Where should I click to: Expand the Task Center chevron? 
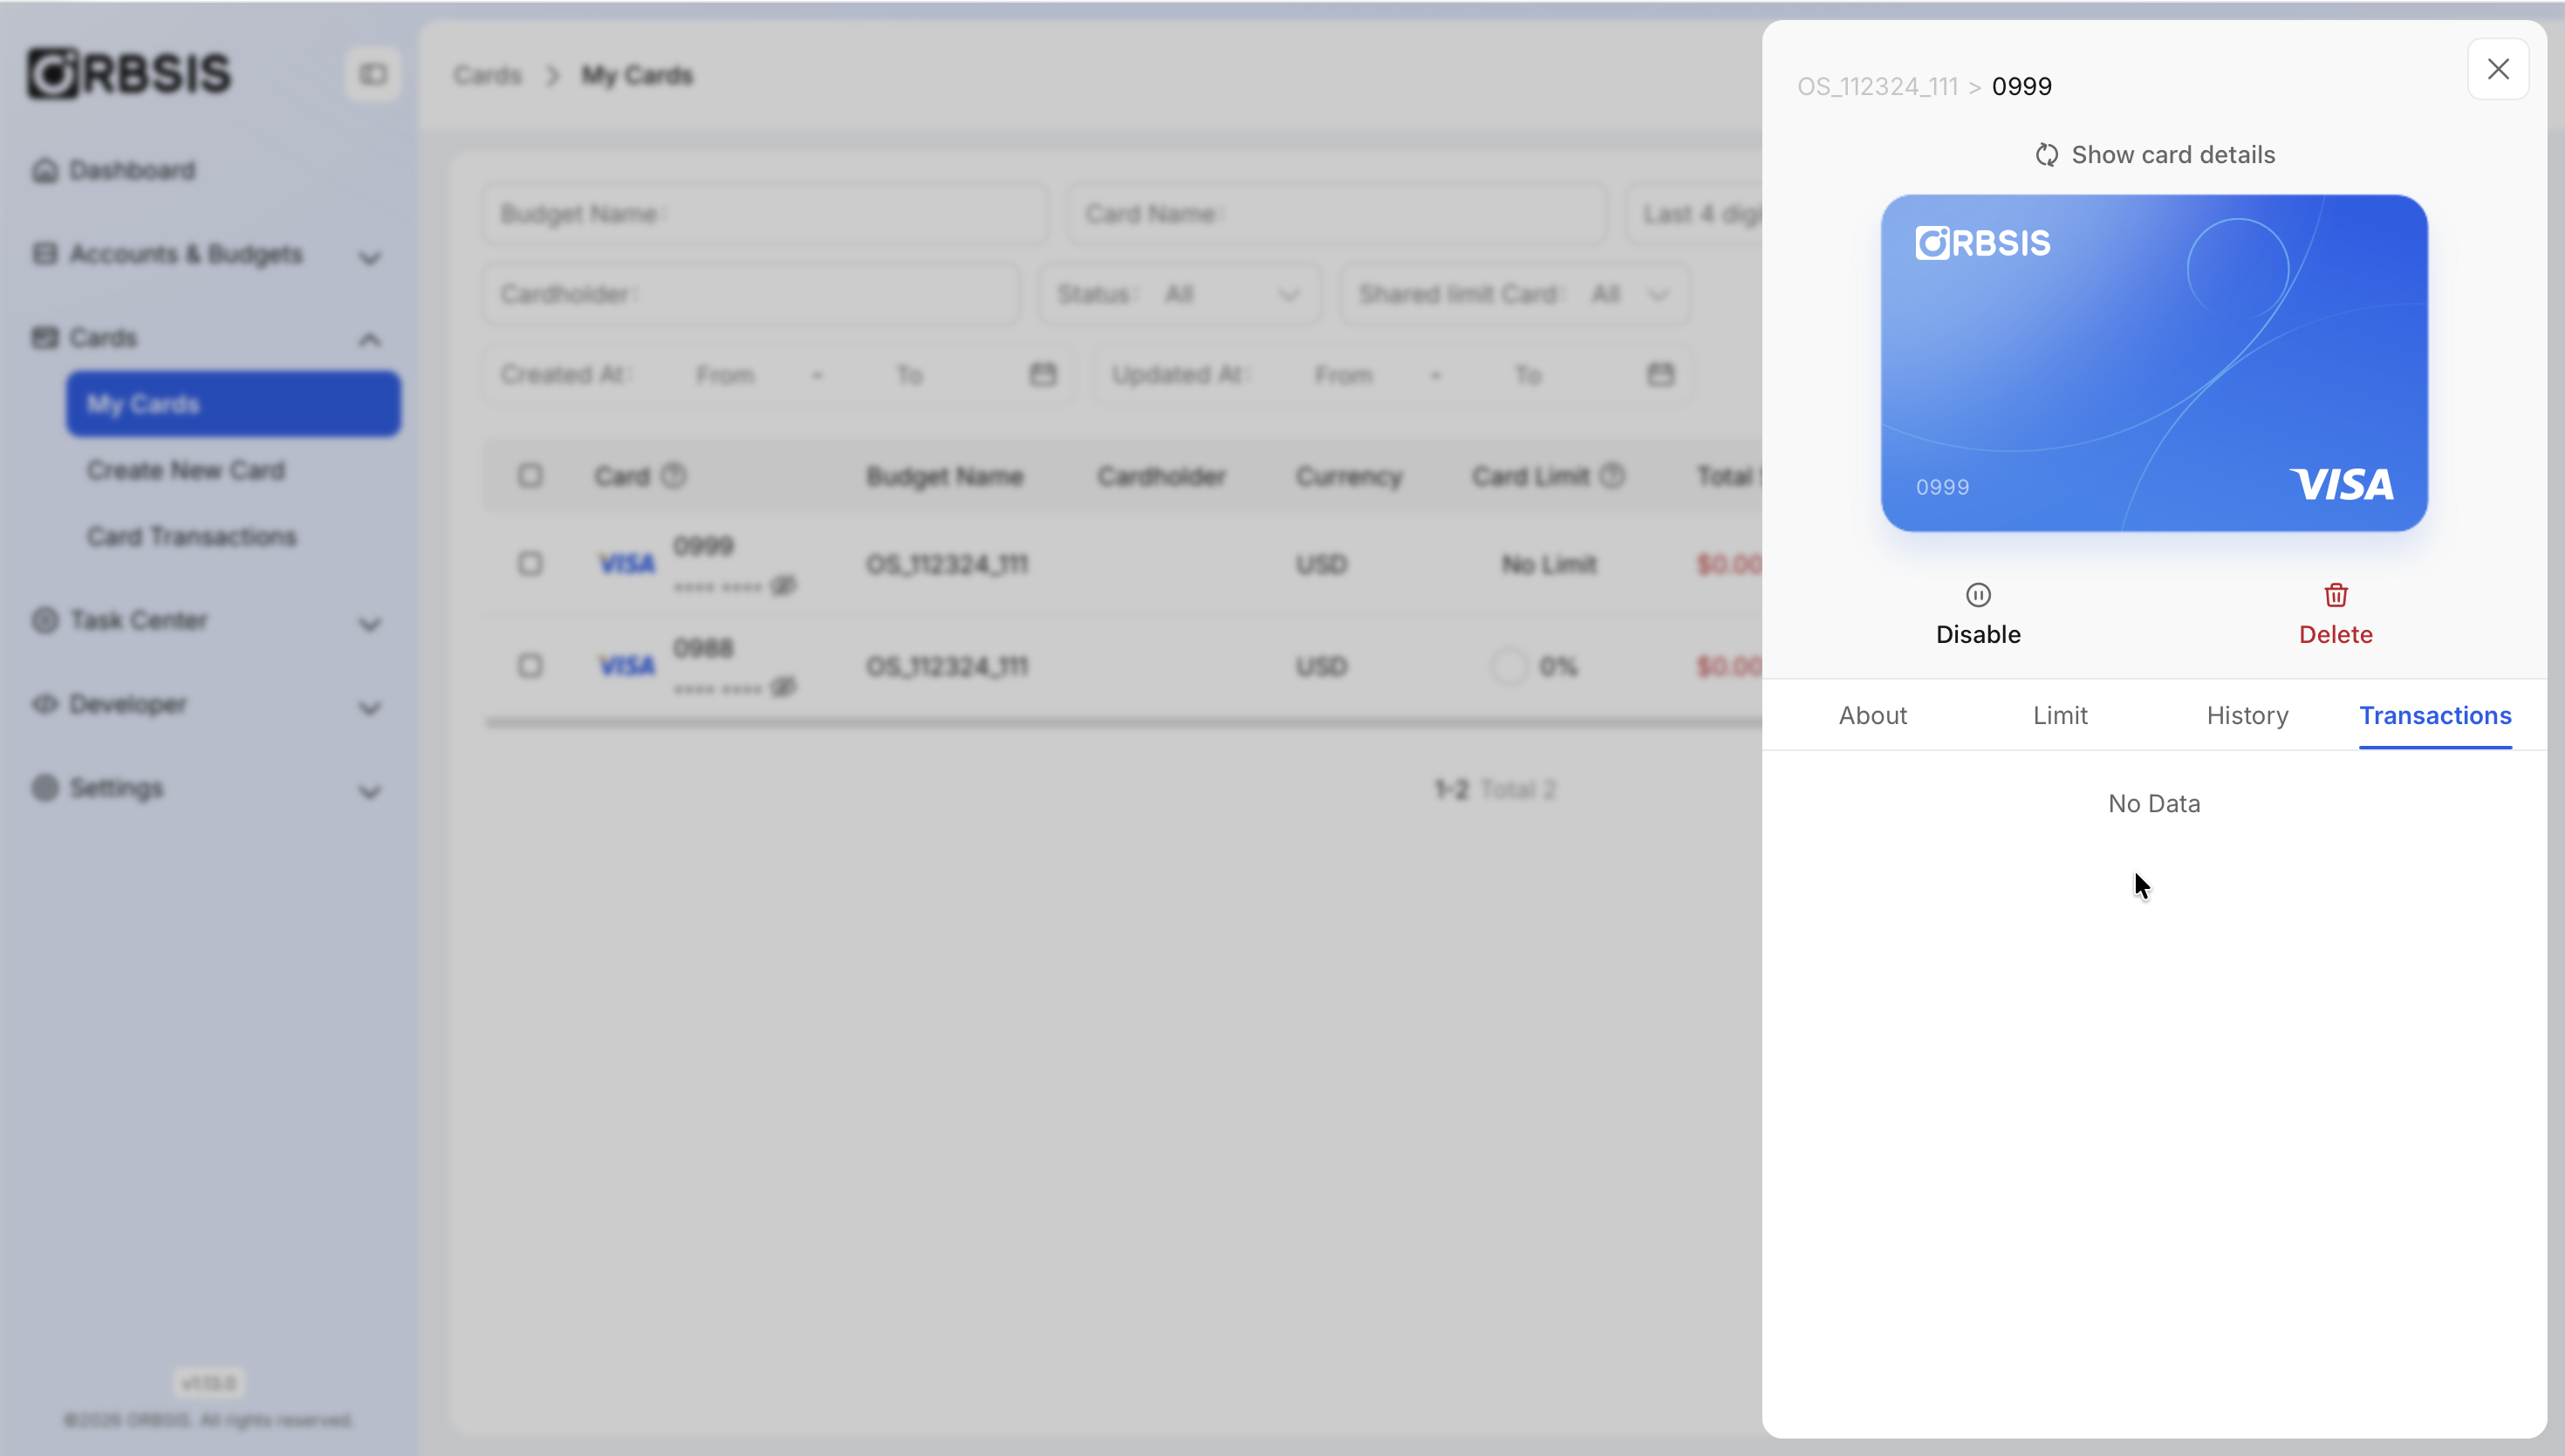(x=370, y=625)
